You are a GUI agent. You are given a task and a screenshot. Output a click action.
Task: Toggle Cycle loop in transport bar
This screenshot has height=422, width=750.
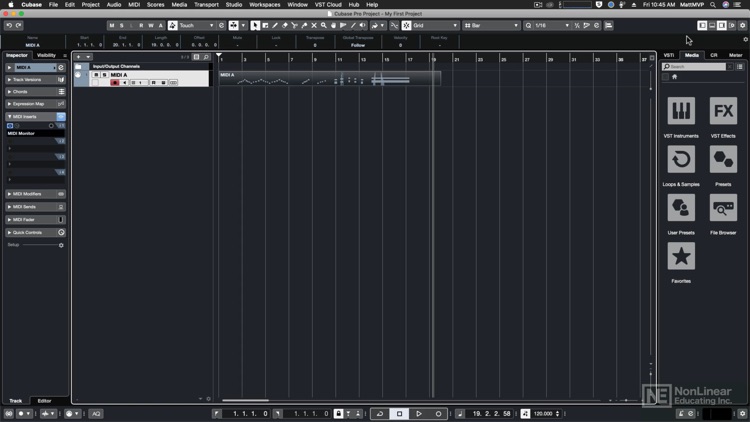click(x=380, y=413)
